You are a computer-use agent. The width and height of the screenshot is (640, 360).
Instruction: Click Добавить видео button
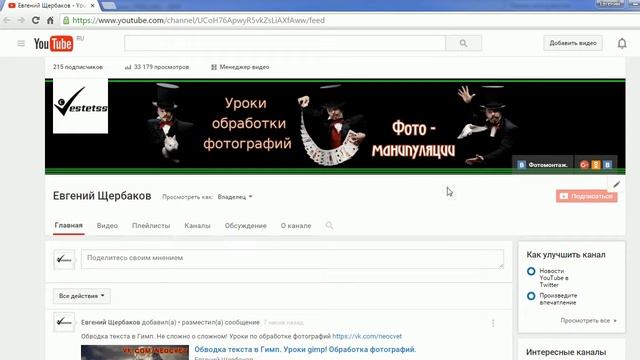573,43
